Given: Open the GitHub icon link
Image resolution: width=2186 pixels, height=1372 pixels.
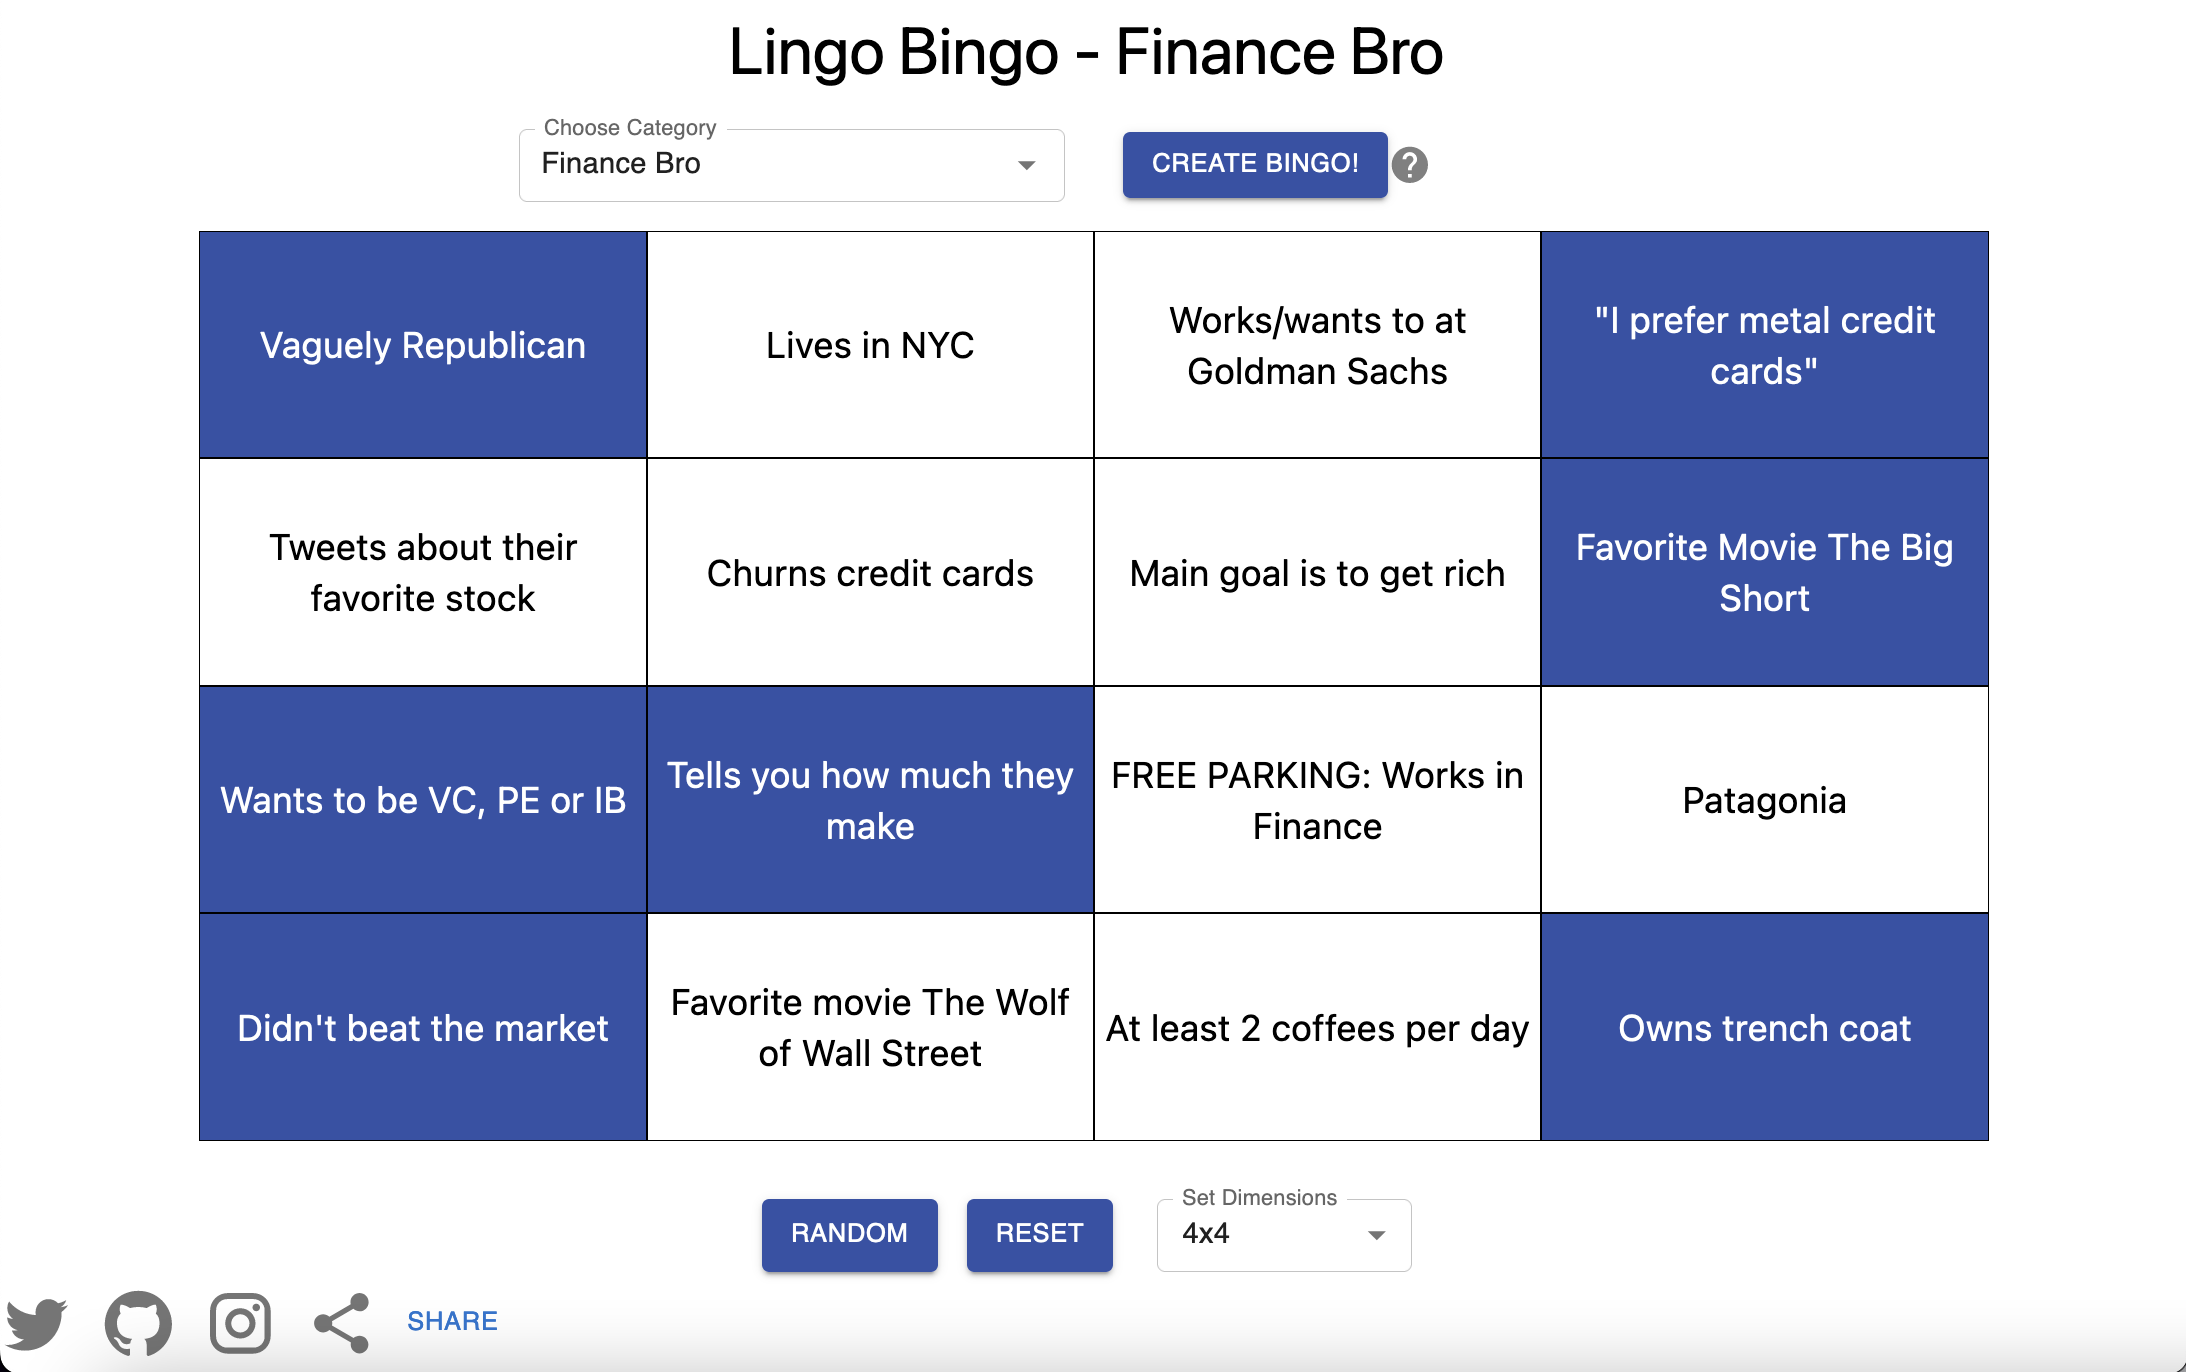Looking at the screenshot, I should click(138, 1322).
